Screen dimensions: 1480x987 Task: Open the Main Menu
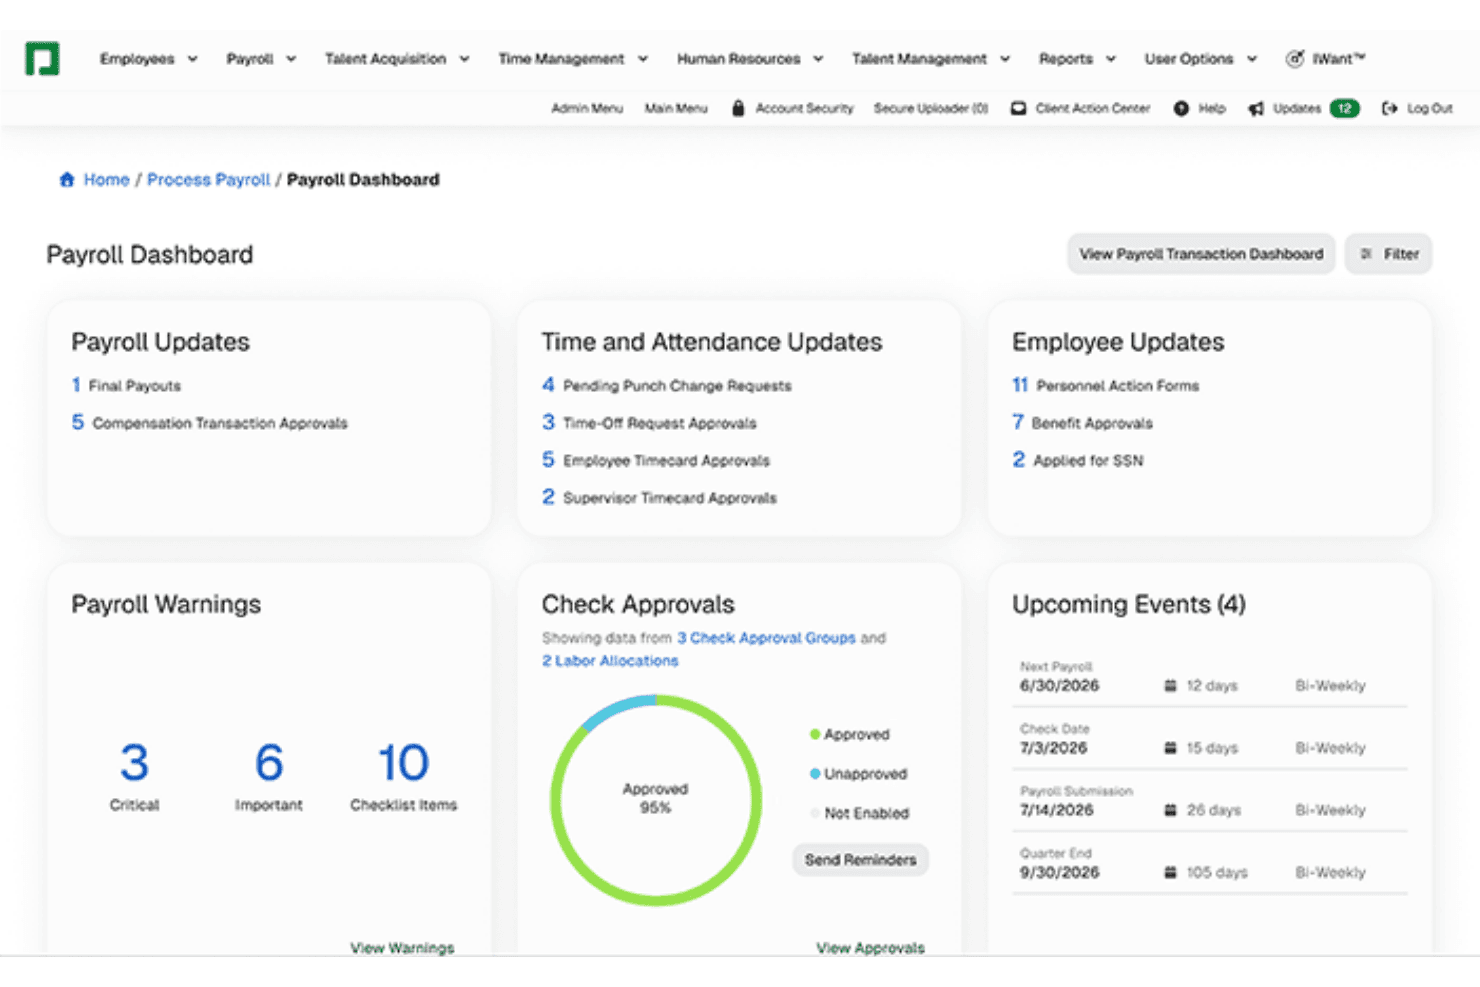click(676, 108)
